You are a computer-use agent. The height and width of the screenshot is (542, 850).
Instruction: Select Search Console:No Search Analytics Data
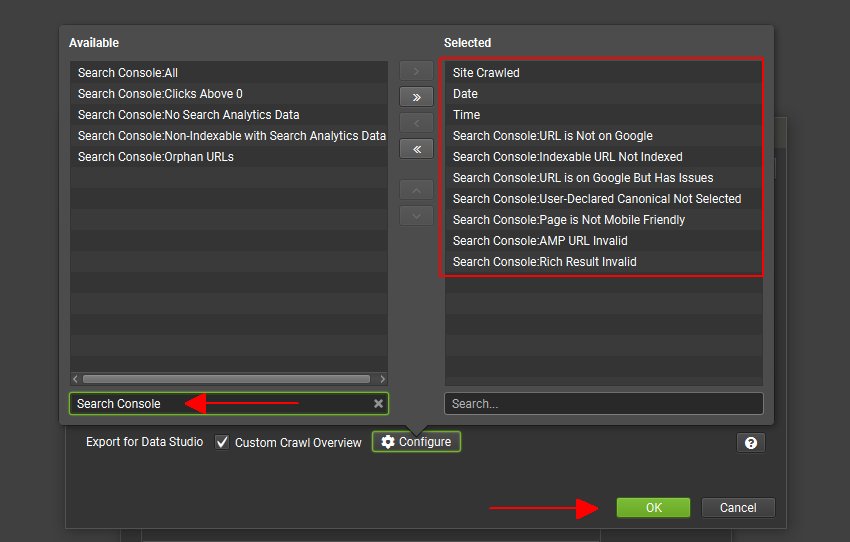click(229, 115)
